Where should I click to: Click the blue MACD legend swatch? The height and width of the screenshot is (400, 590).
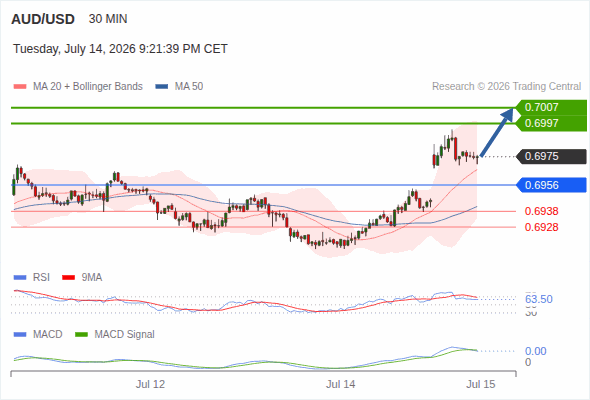point(20,335)
